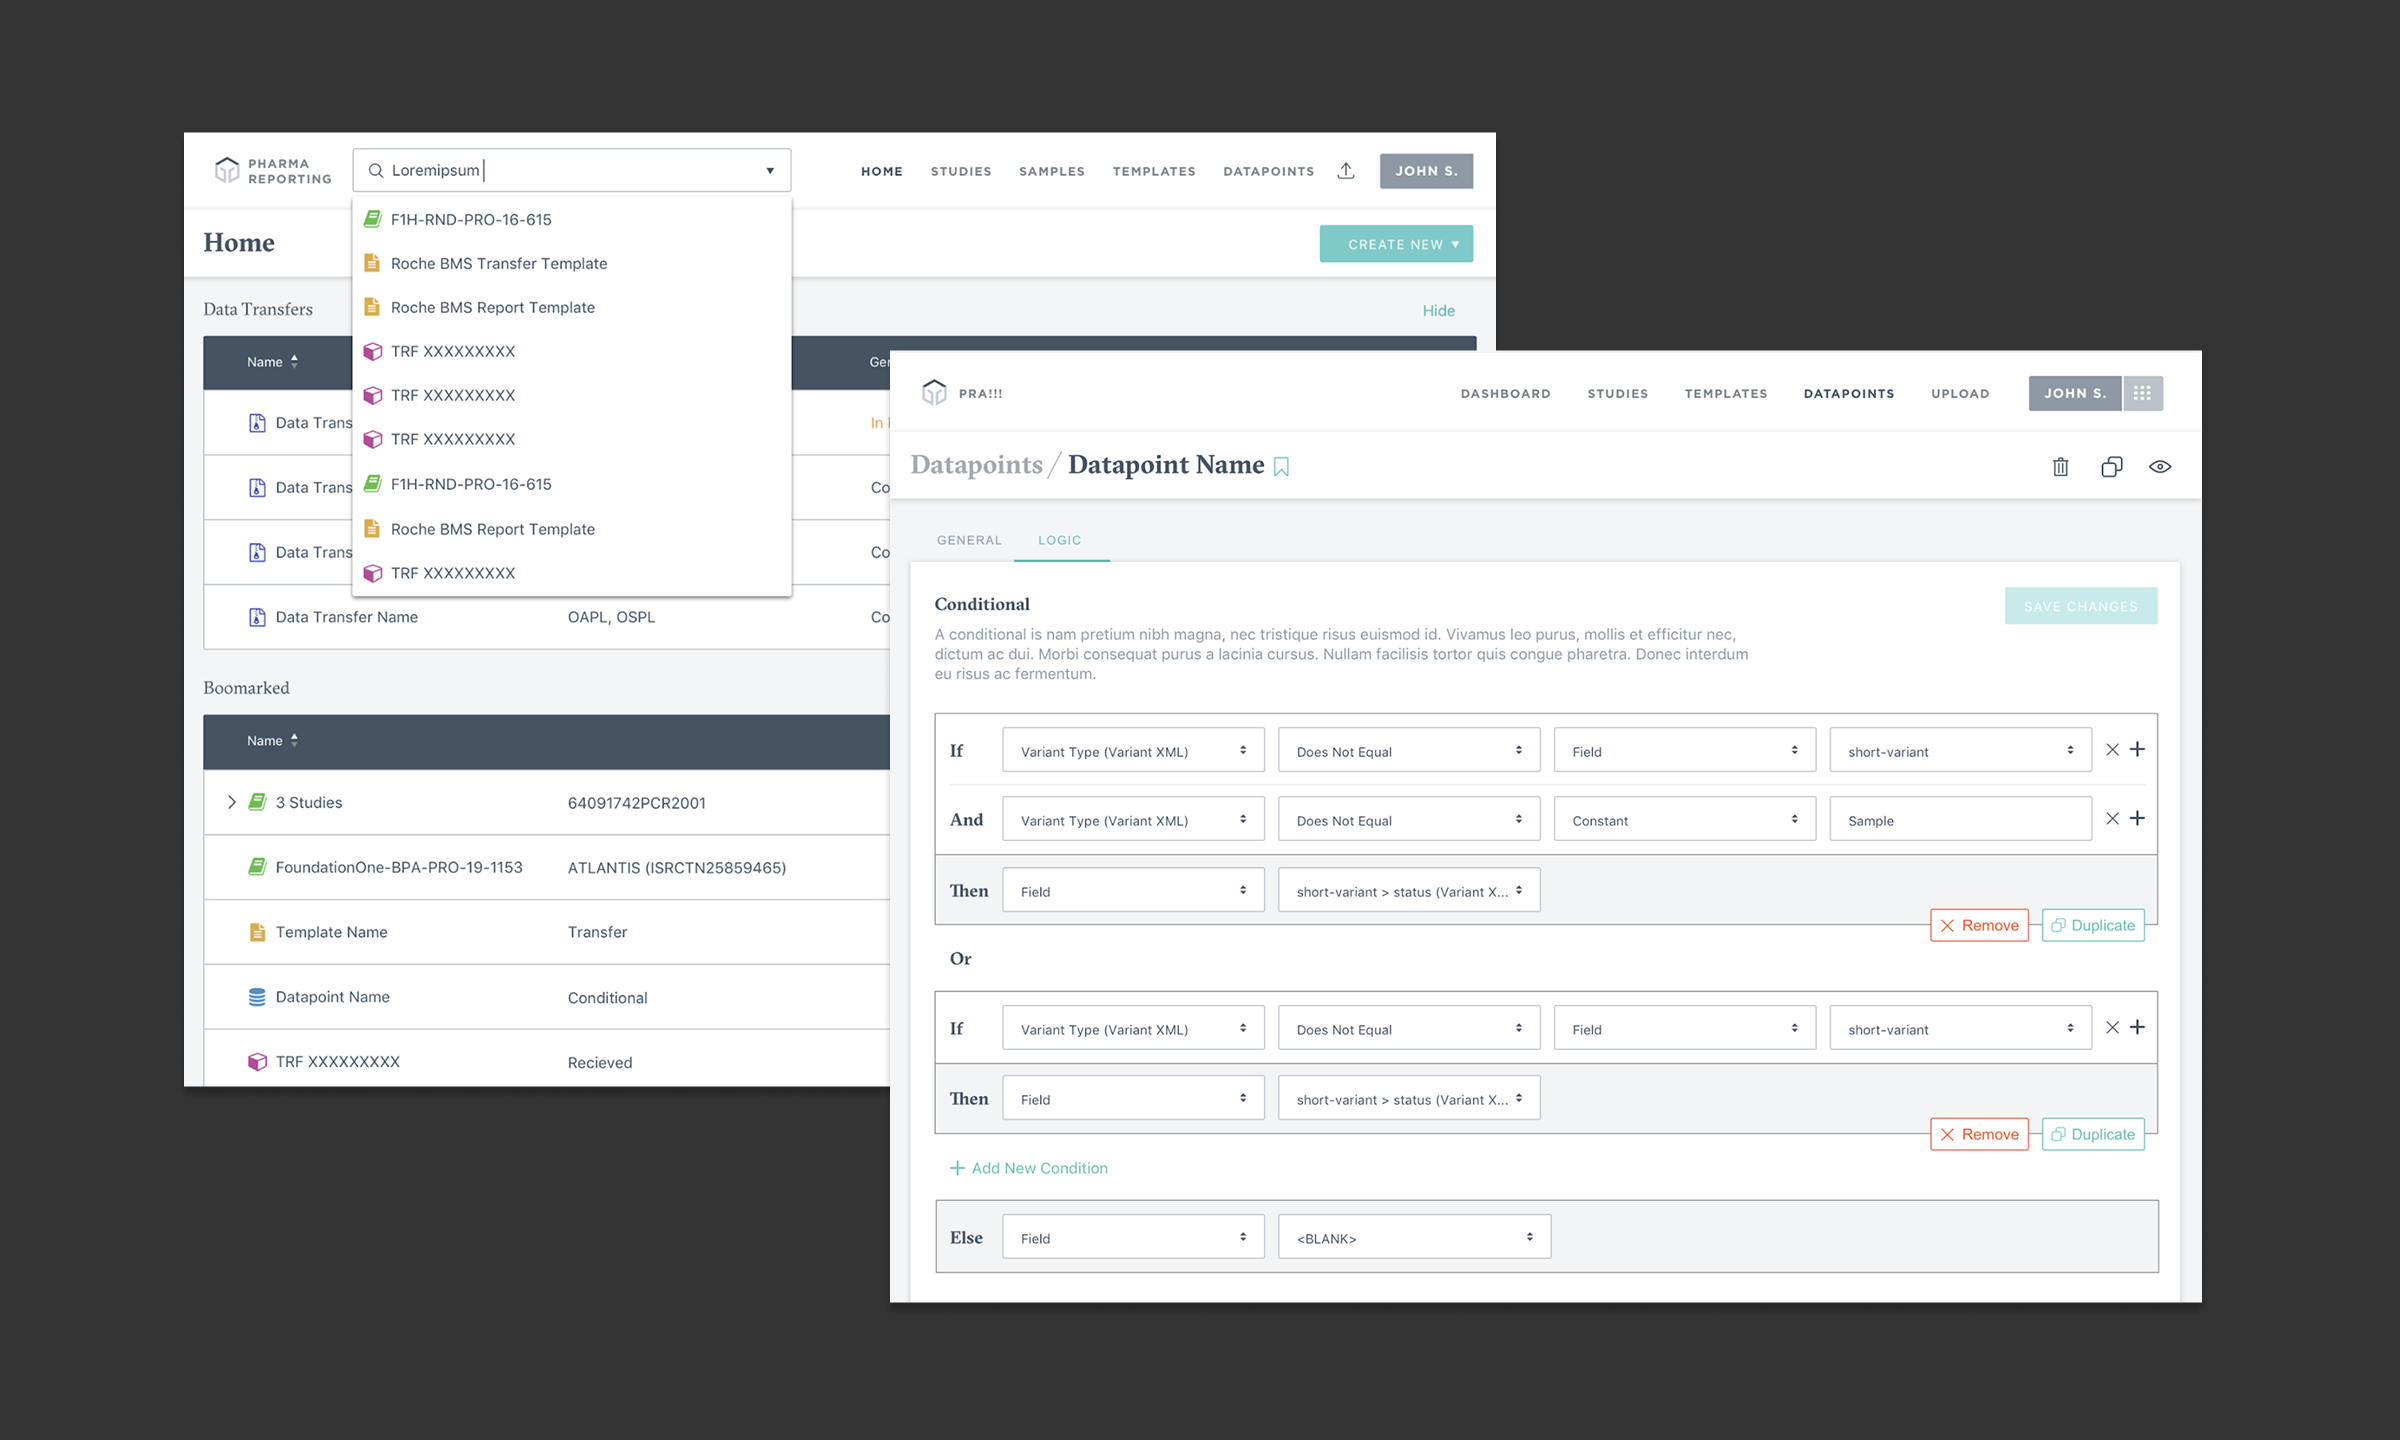Viewport: 2400px width, 1440px height.
Task: Click the SAVE CHANGES button
Action: tap(2081, 606)
